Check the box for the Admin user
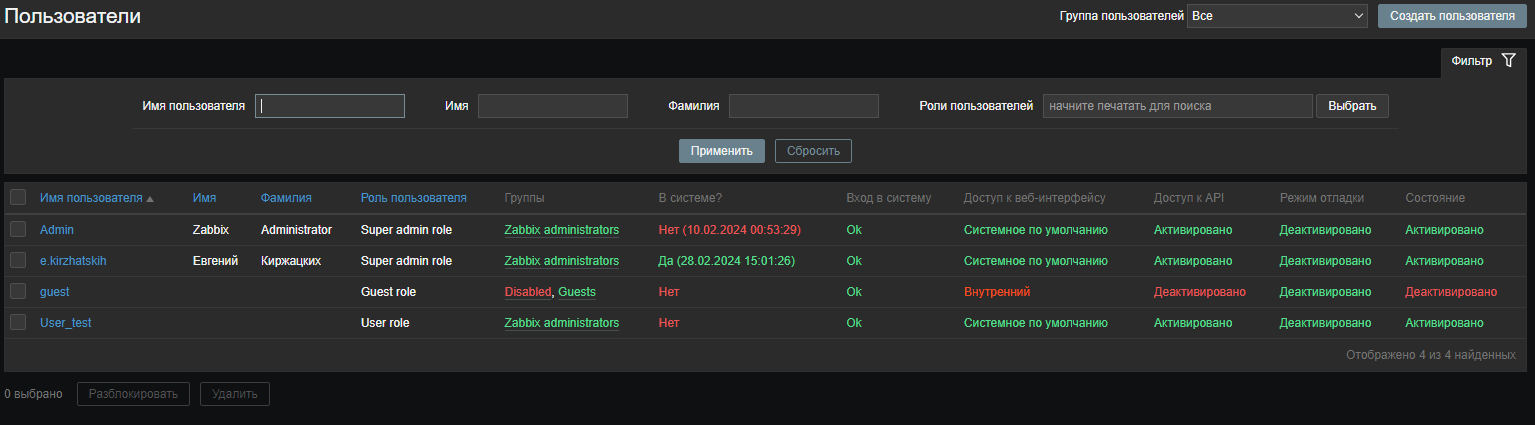The image size is (1535, 425). 18,230
